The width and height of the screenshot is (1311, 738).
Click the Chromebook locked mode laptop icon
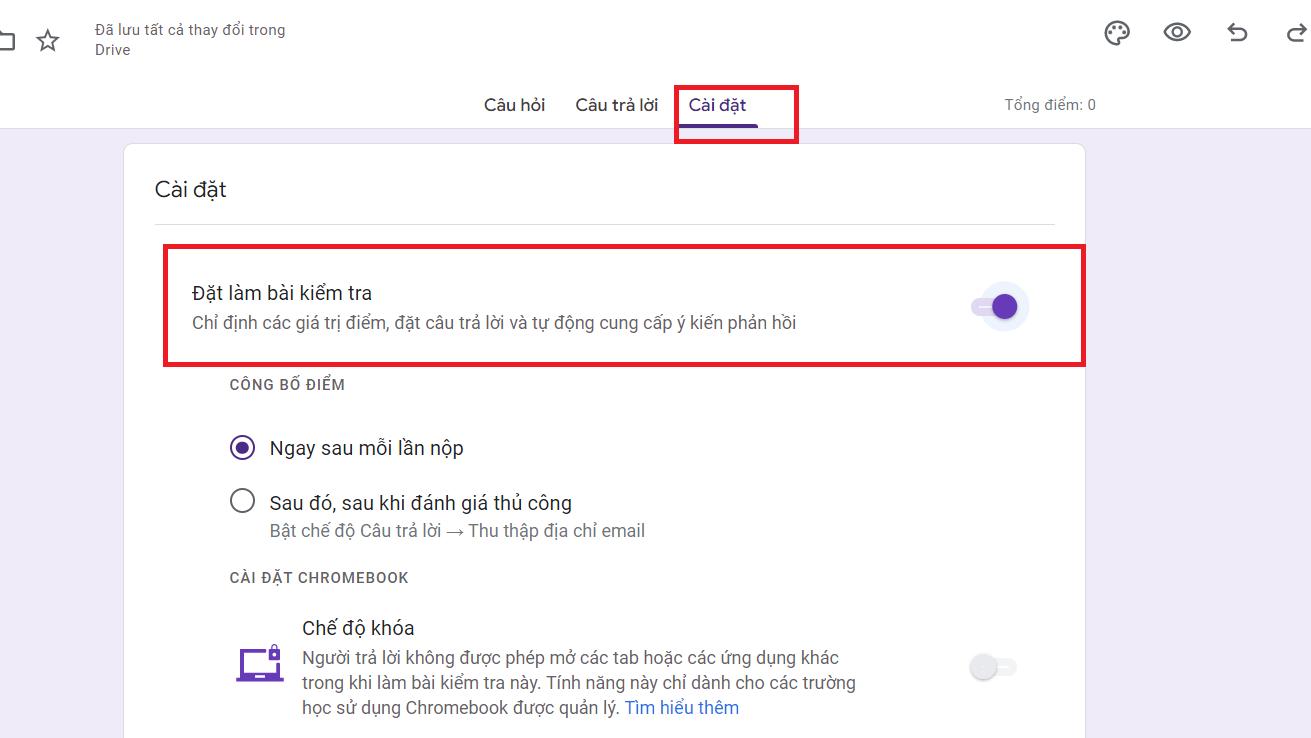point(260,664)
